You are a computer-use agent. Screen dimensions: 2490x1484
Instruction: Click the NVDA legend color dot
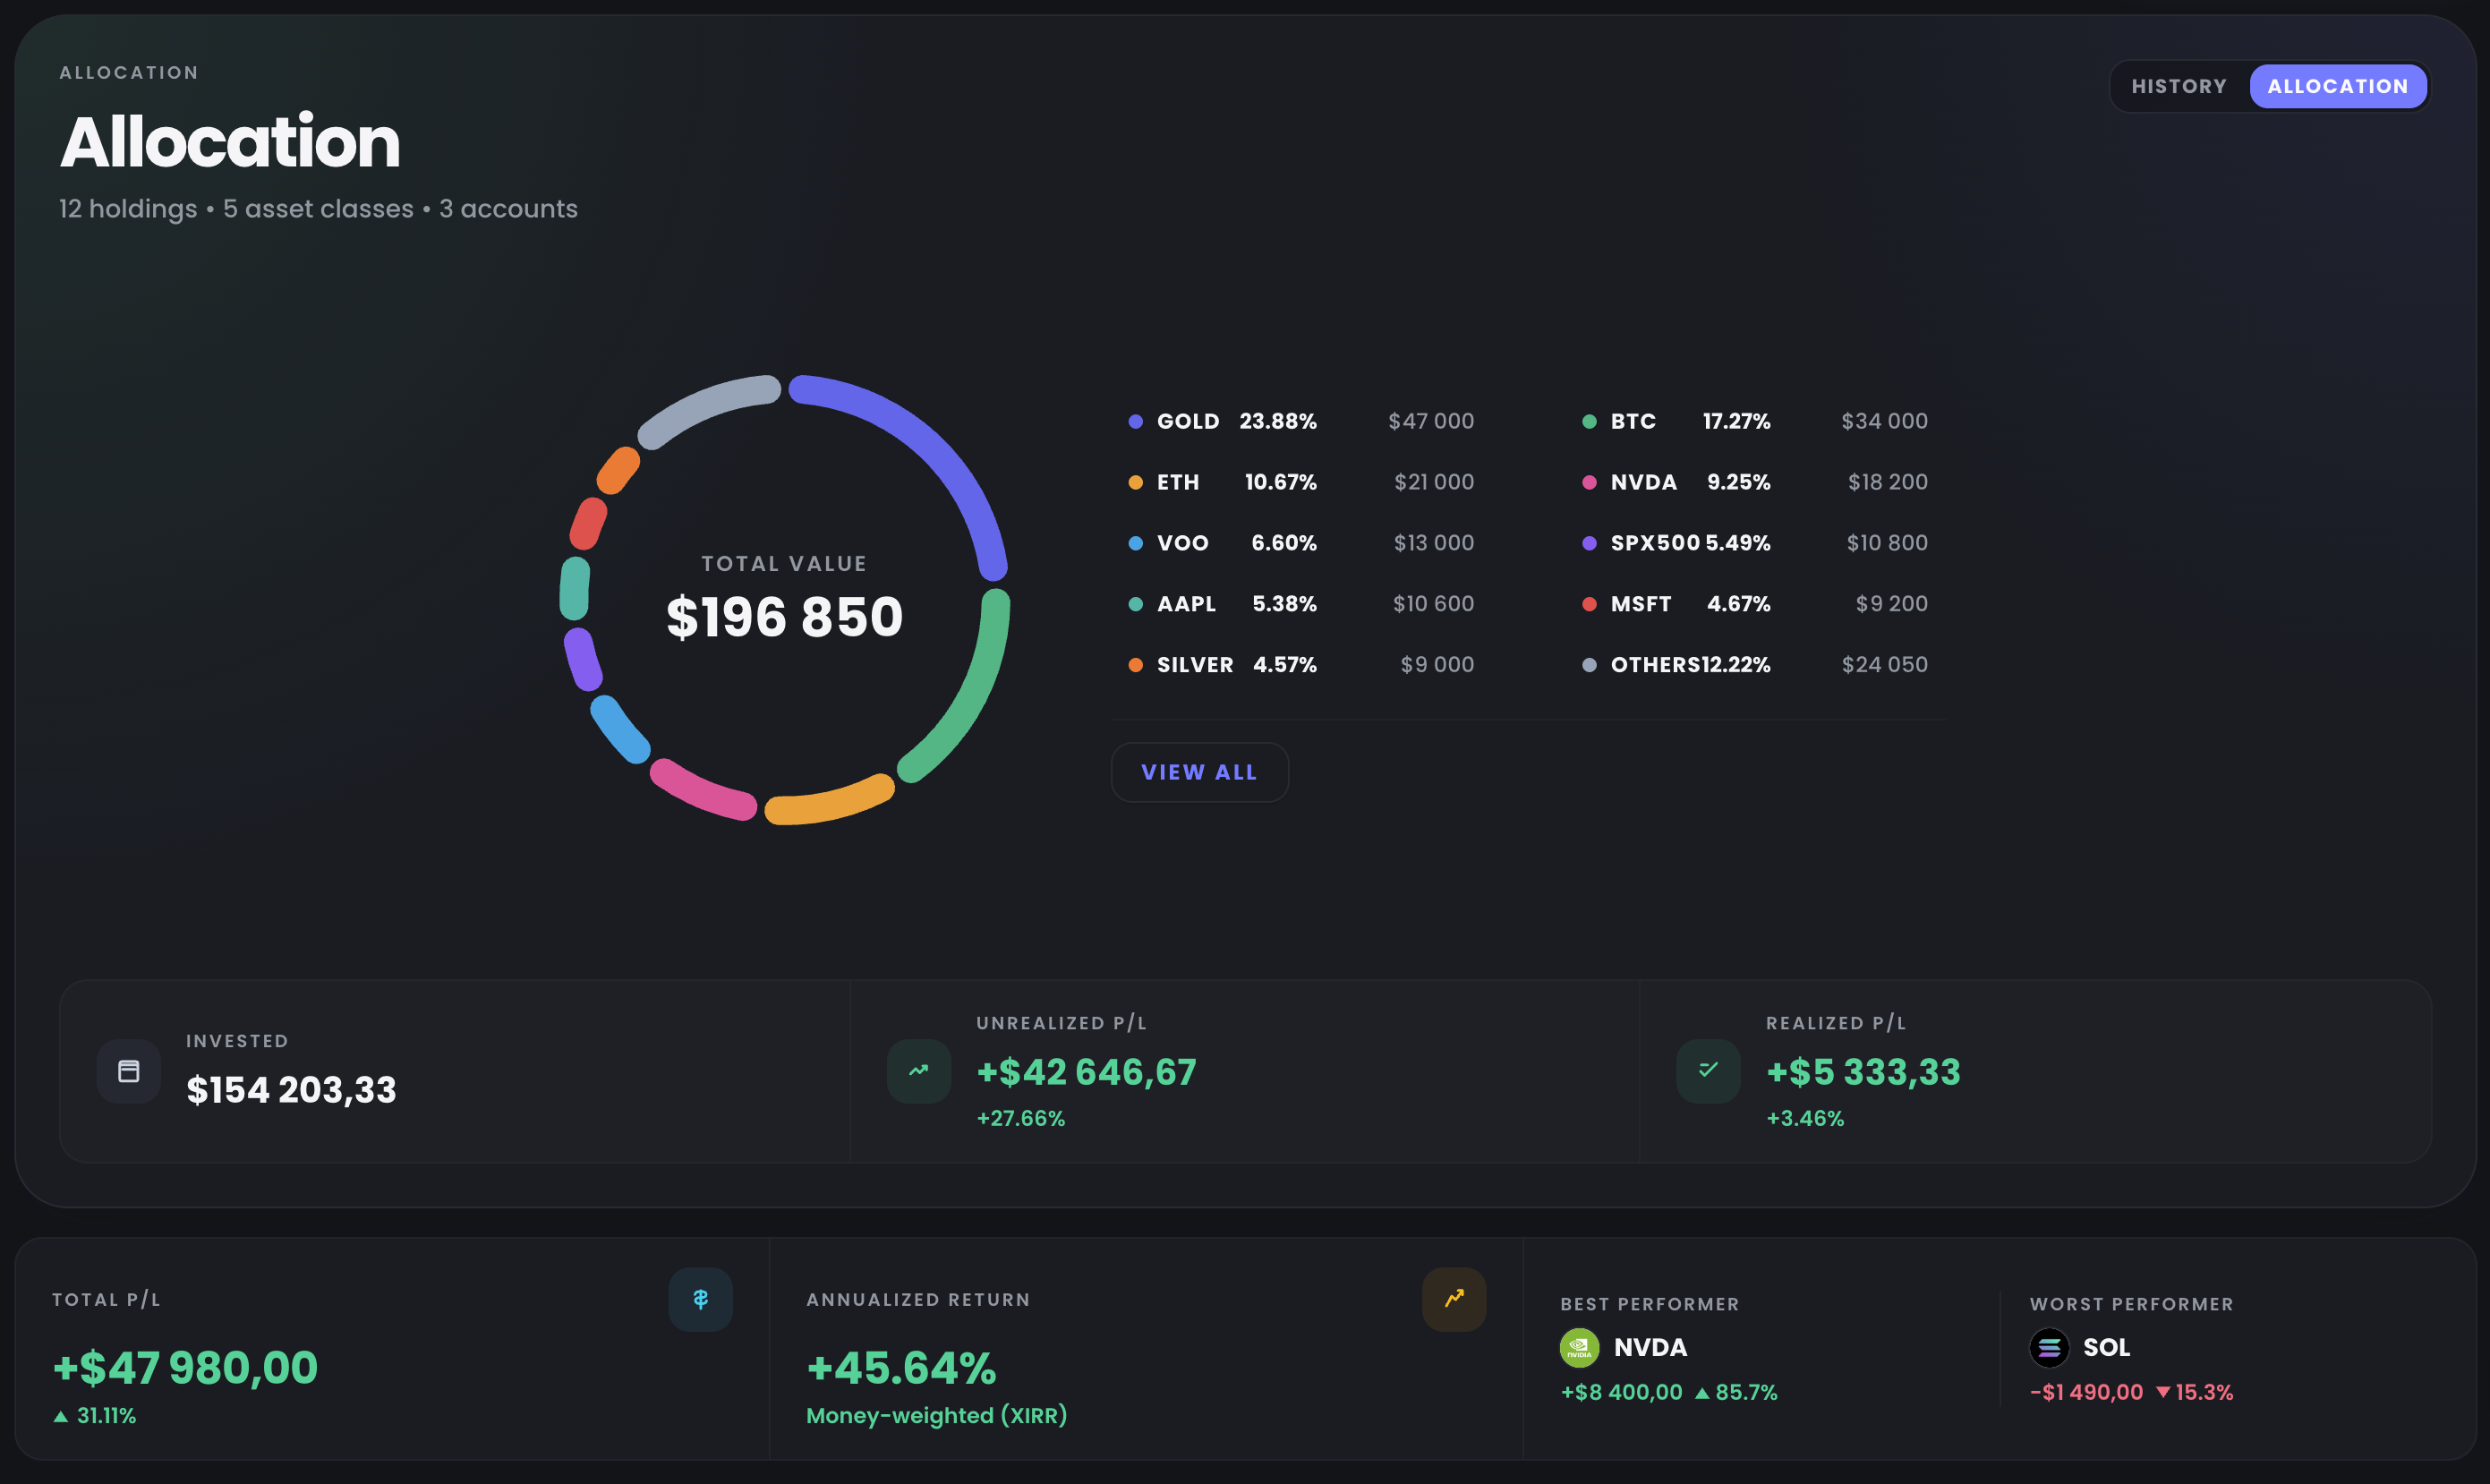pos(1589,482)
